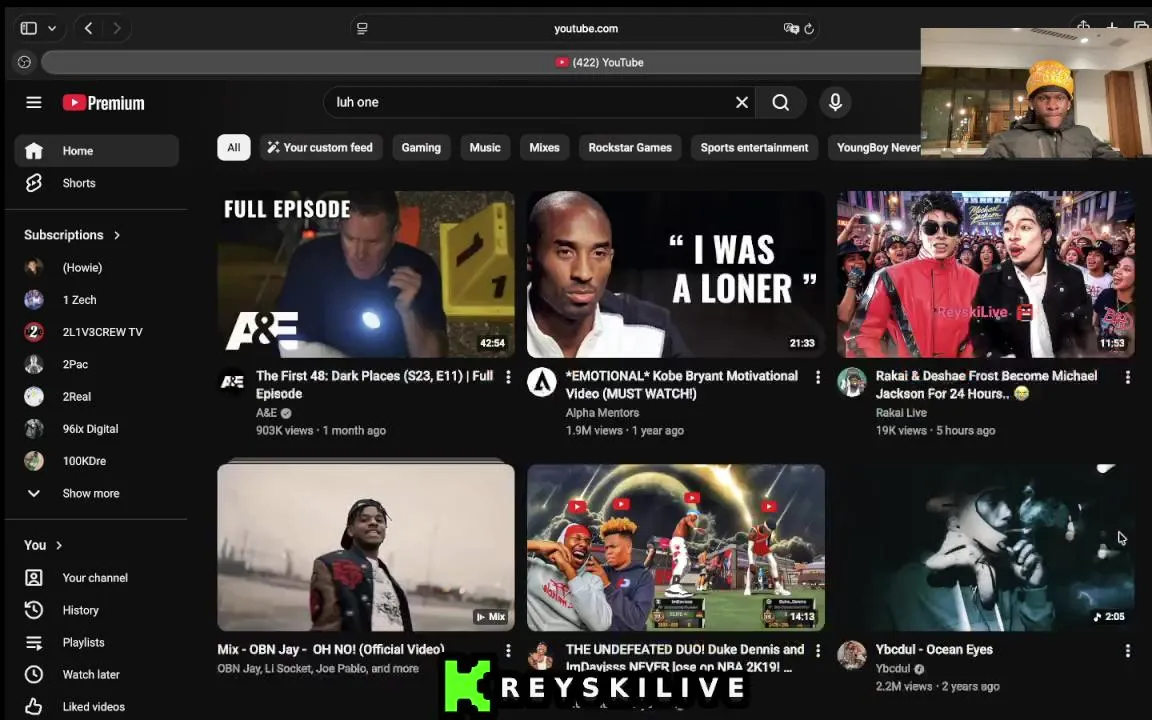Viewport: 1152px width, 720px height.
Task: Open Your channel in the sidebar
Action: point(96,578)
